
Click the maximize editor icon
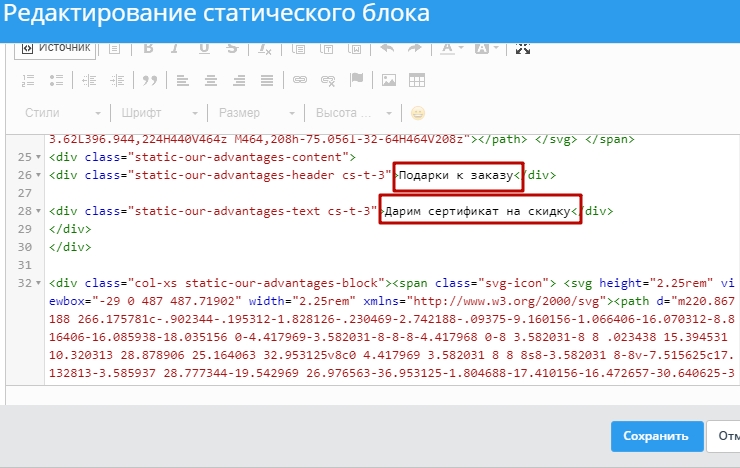pyautogui.click(x=522, y=48)
